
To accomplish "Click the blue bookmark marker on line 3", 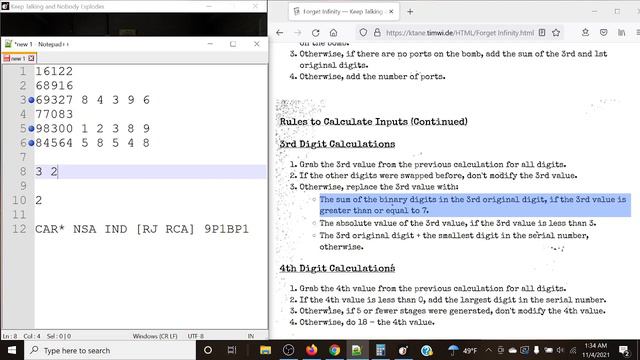I will (31, 100).
